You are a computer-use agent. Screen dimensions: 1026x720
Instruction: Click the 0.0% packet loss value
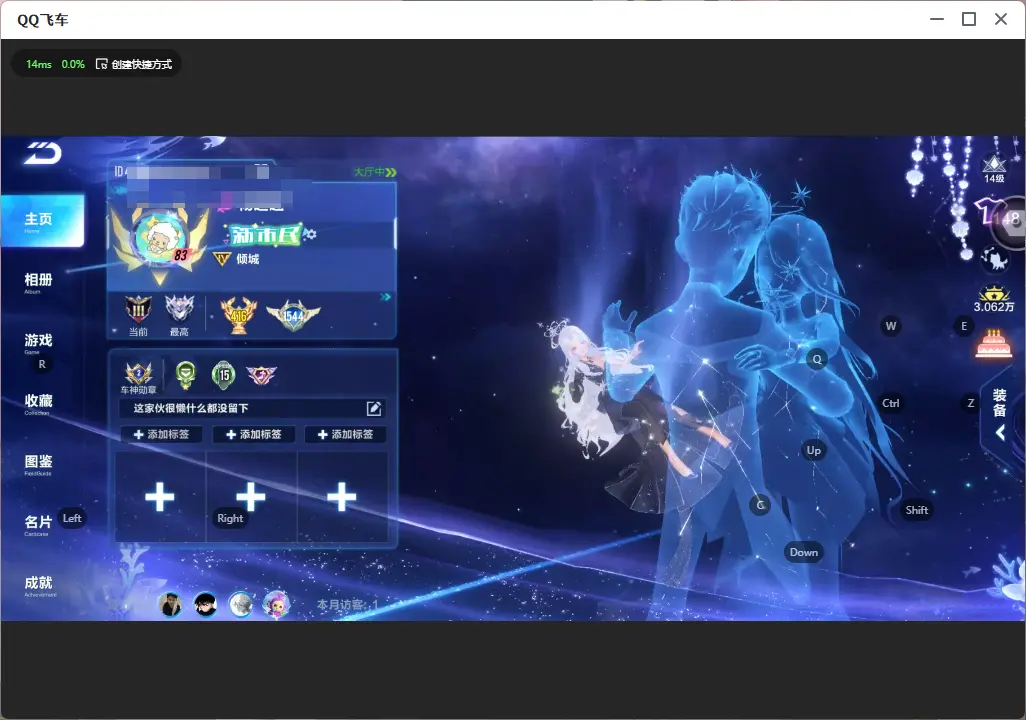point(73,64)
